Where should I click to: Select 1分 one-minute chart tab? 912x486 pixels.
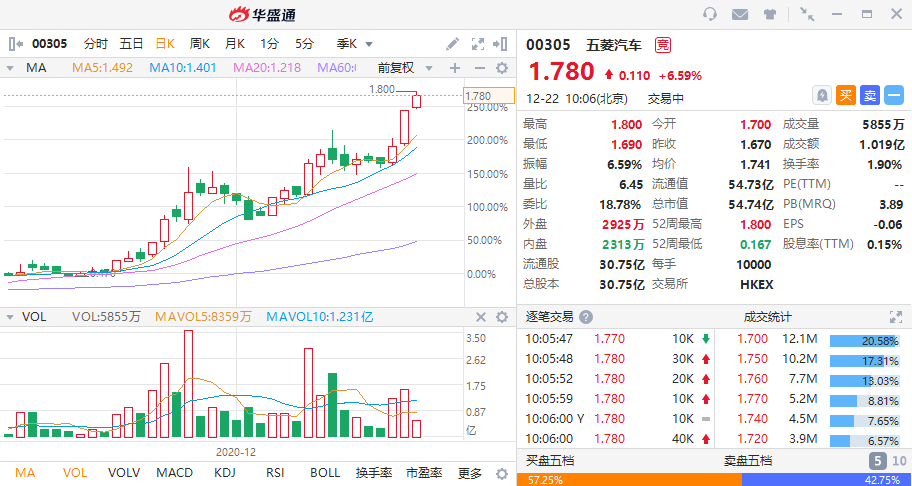tap(269, 44)
